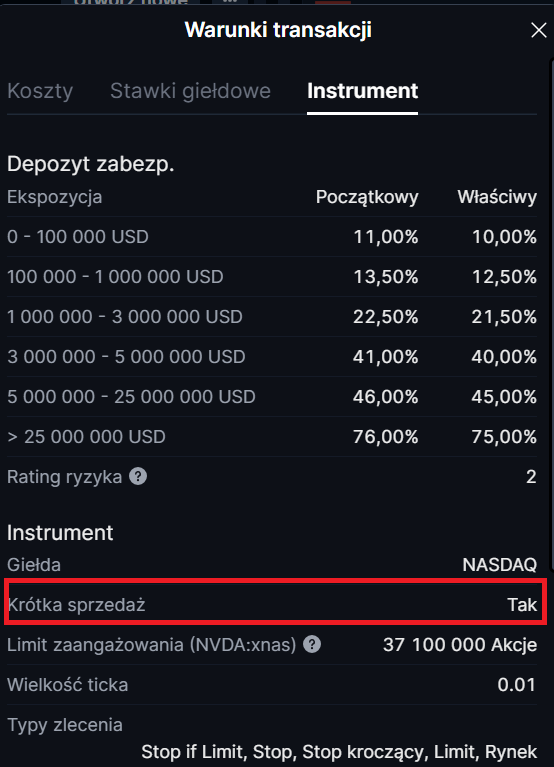Open the help icon next to Rating ryzyka

138,476
